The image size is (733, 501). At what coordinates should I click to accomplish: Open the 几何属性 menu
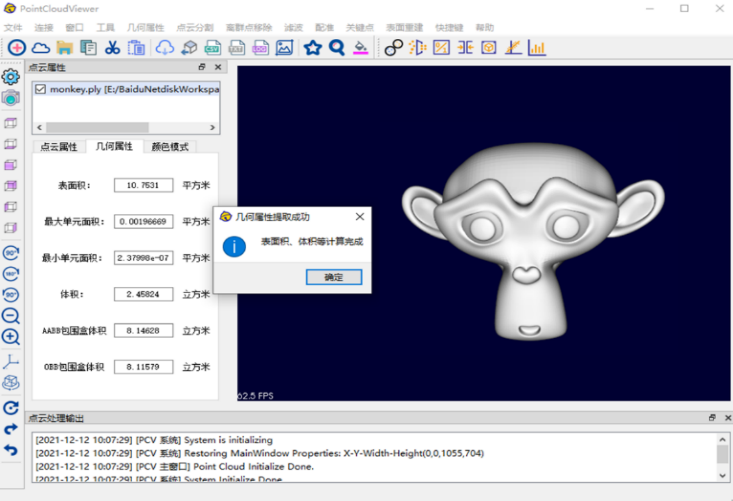tap(145, 28)
